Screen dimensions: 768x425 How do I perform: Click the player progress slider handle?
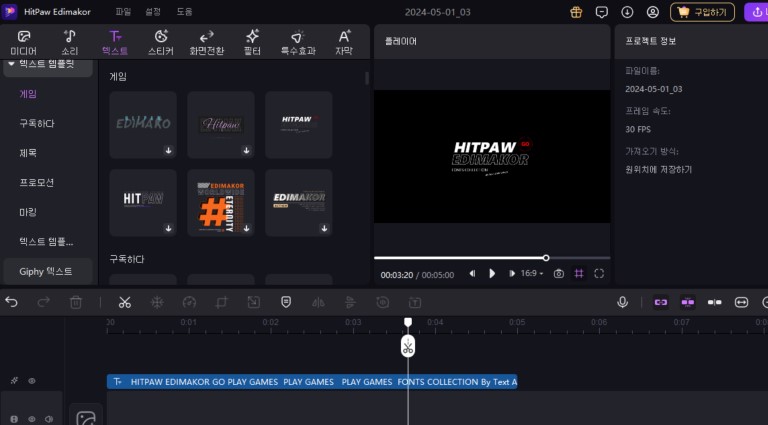[546, 258]
